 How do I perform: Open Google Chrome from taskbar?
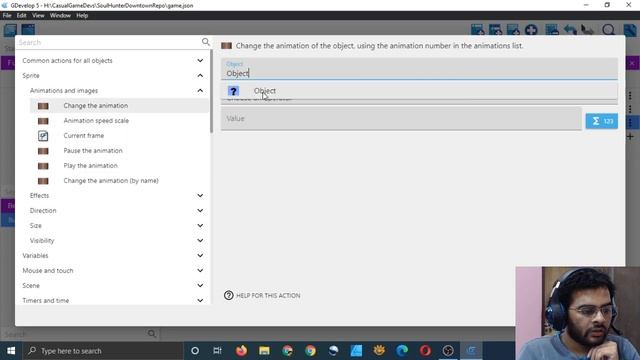click(x=310, y=351)
